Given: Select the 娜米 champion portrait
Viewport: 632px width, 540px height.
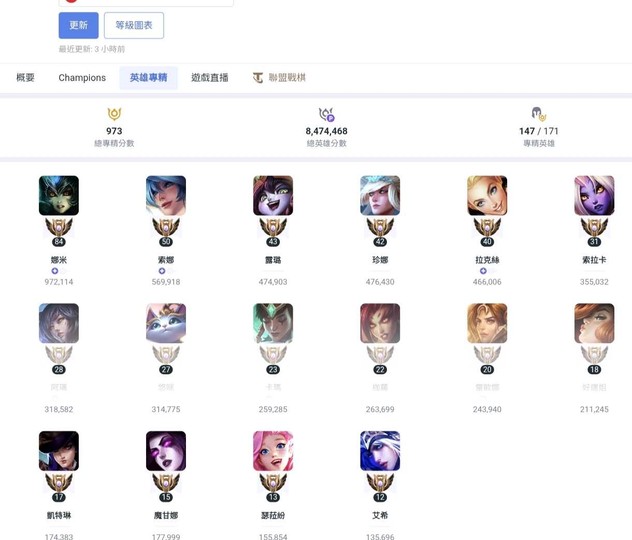Looking at the screenshot, I should pyautogui.click(x=59, y=195).
